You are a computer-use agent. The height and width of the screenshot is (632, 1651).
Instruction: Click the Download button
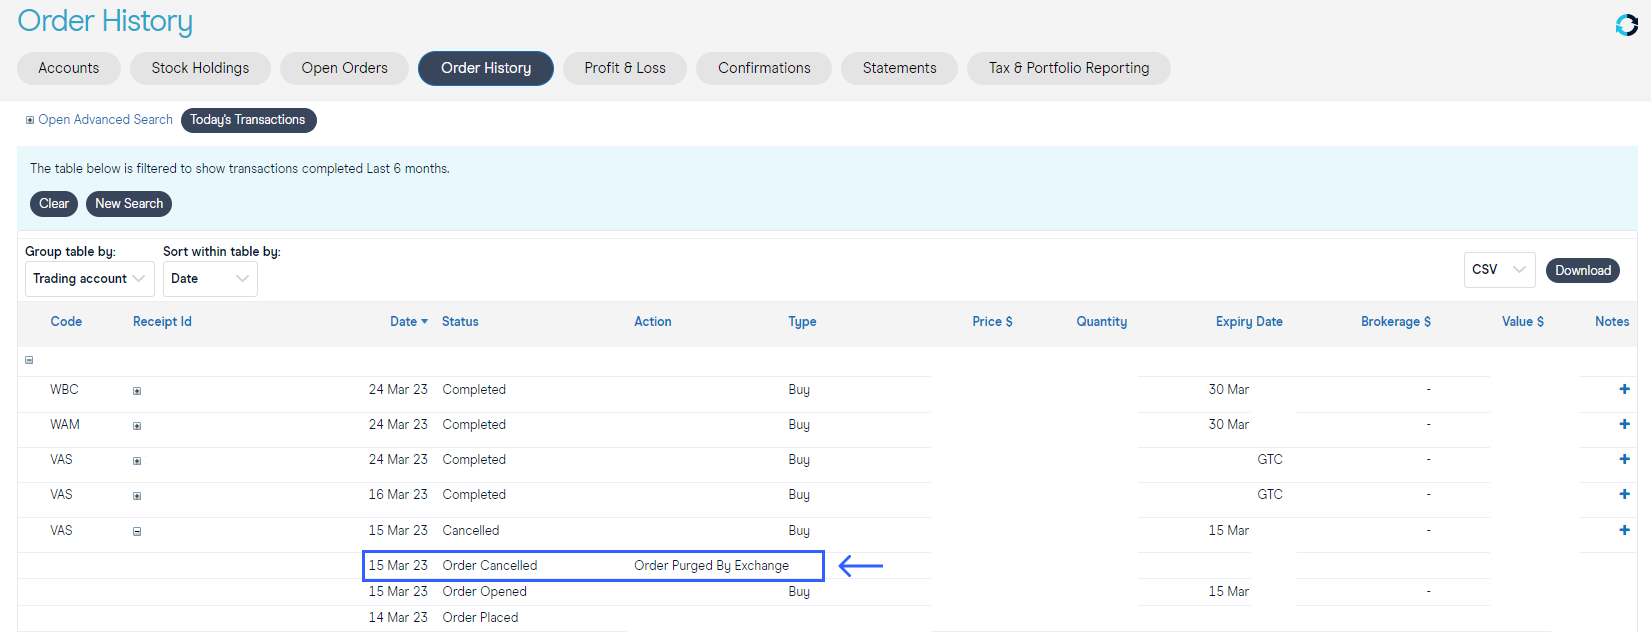pos(1582,270)
